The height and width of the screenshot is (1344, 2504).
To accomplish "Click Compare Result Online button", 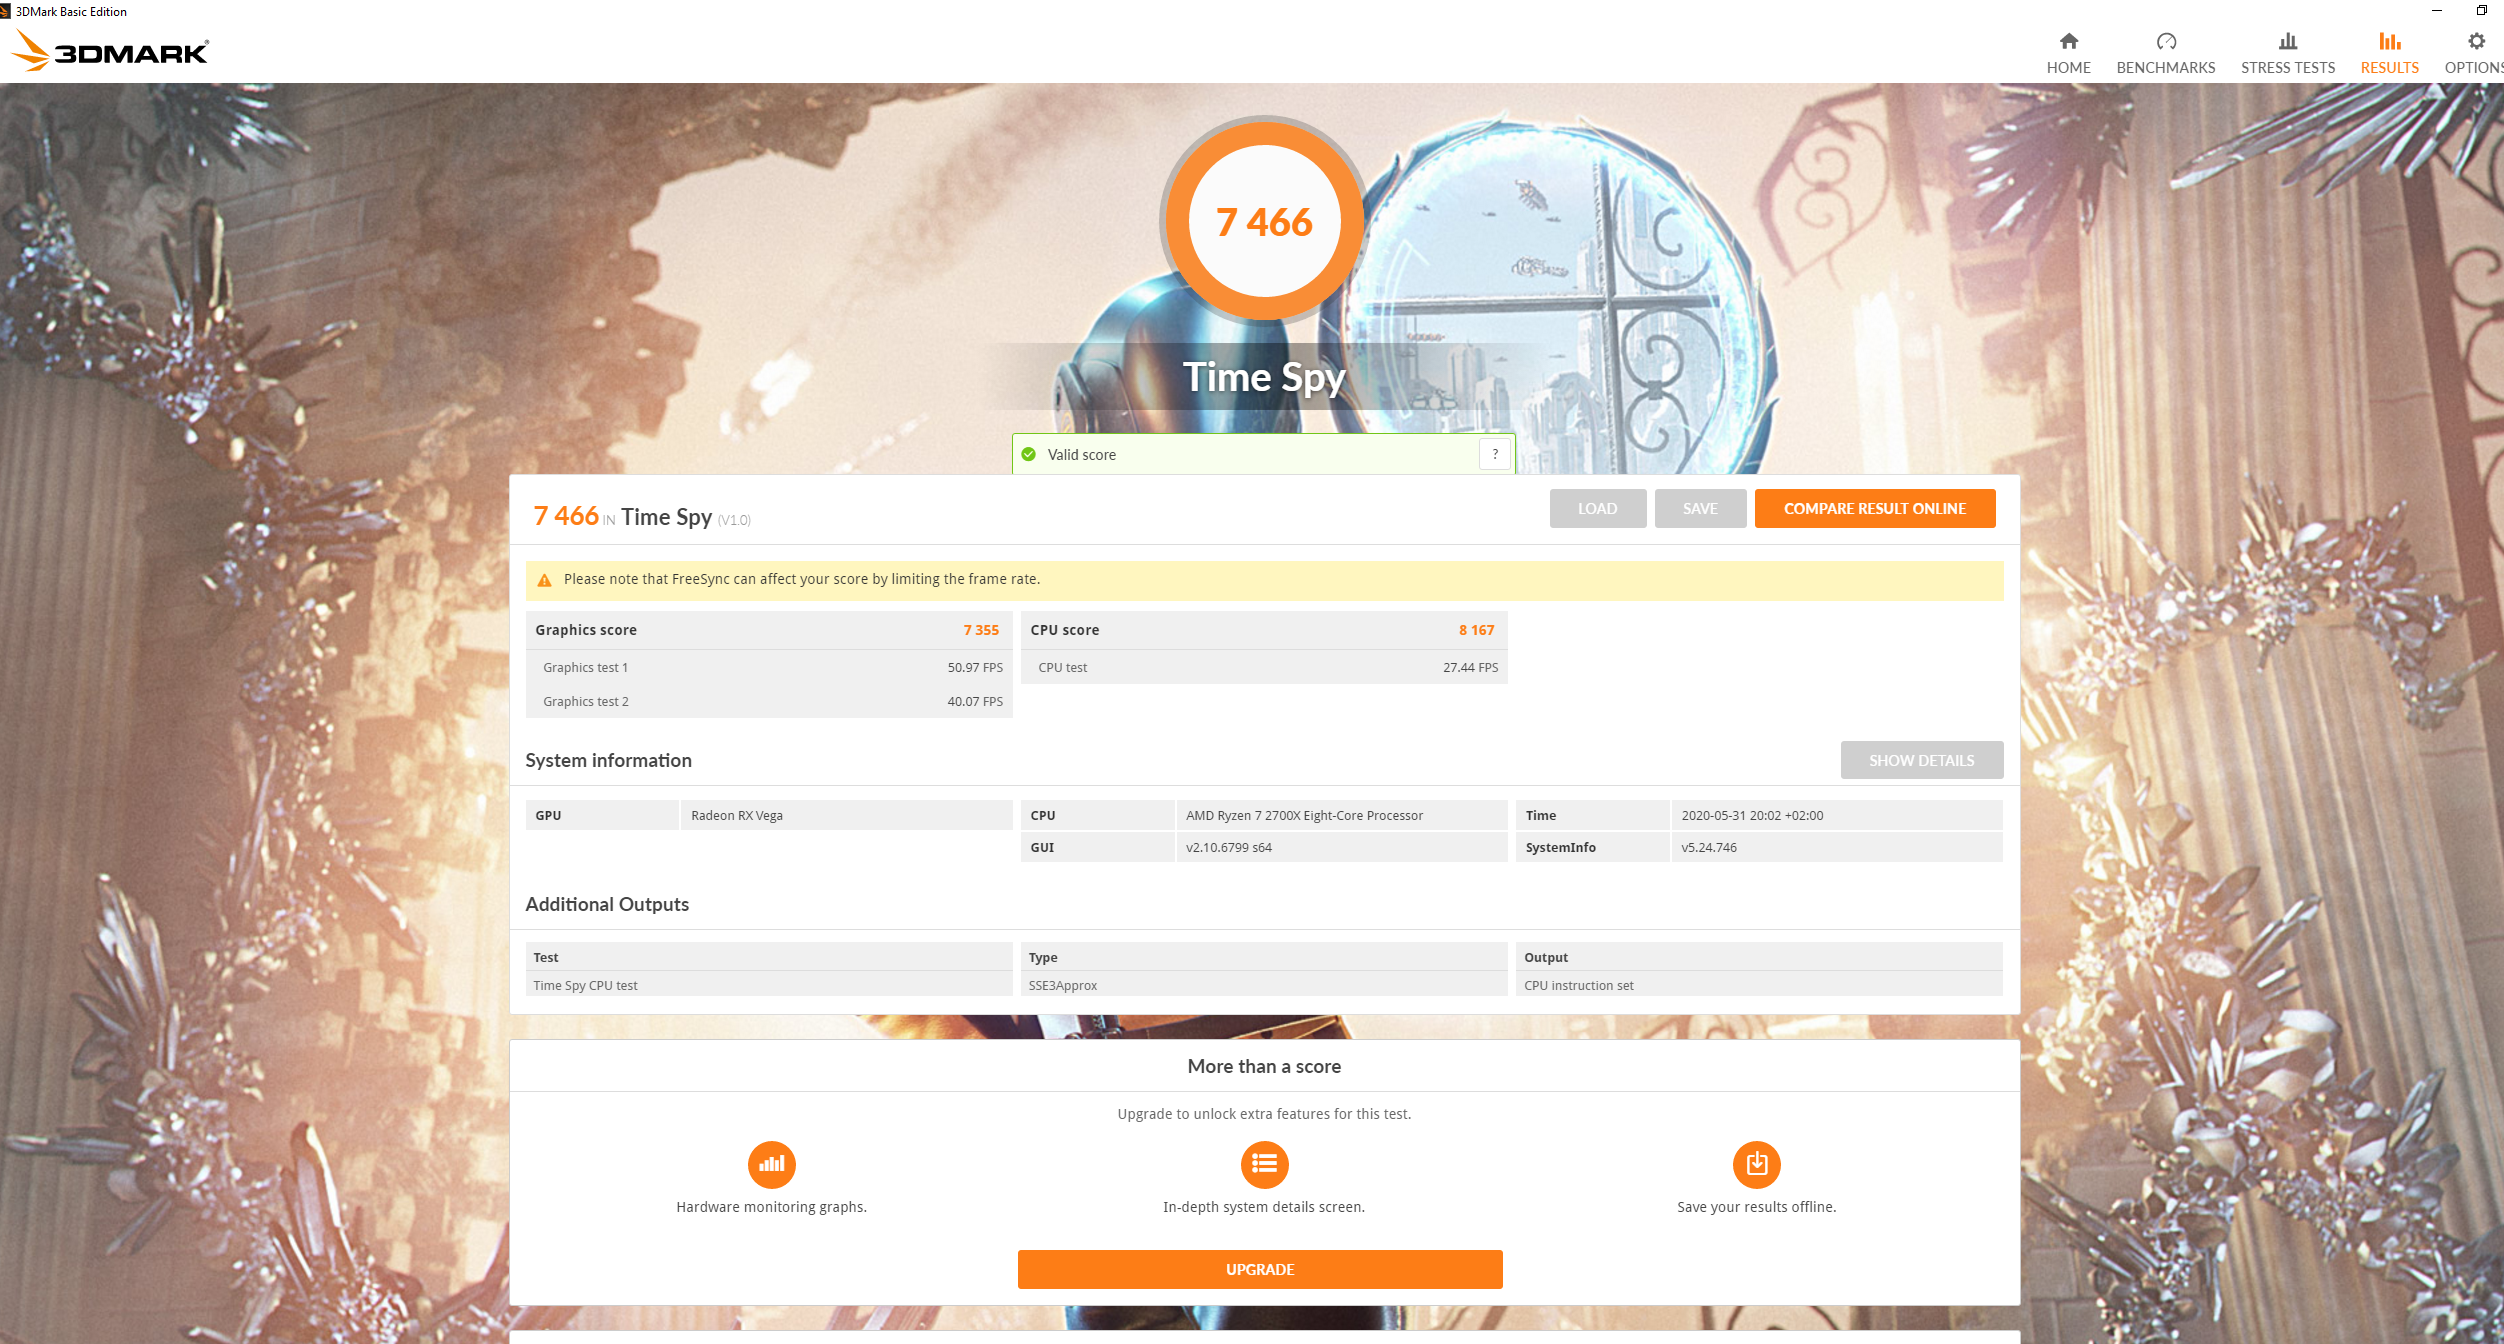I will pyautogui.click(x=1874, y=508).
